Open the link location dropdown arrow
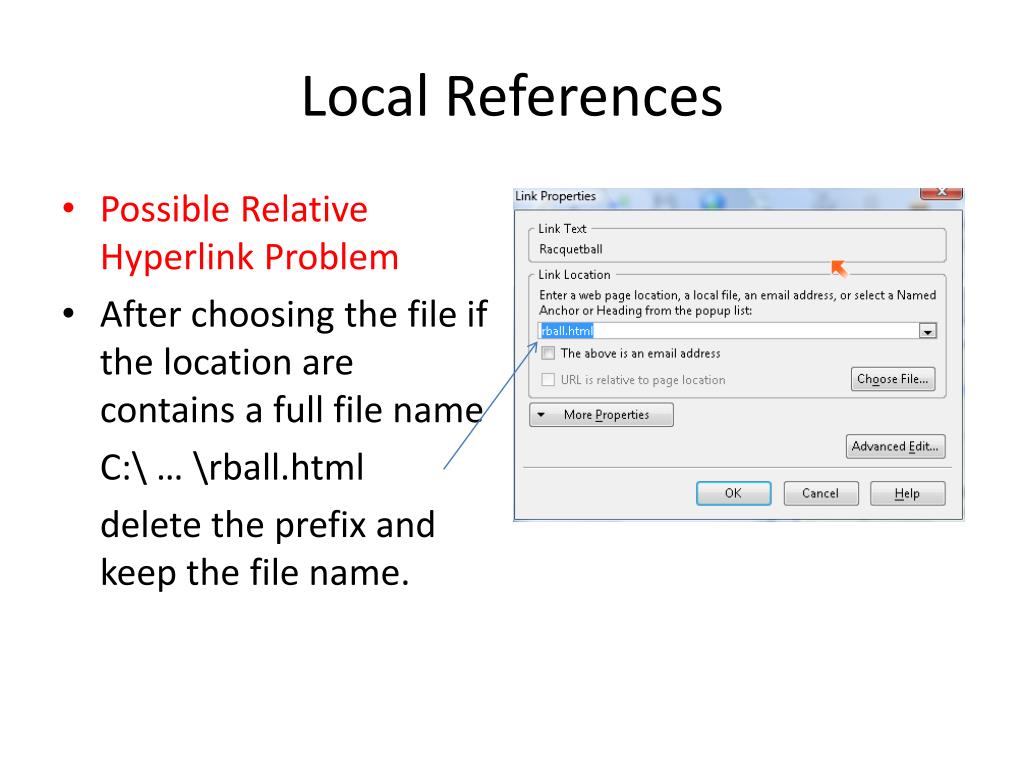Image resolution: width=1024 pixels, height=768 pixels. click(927, 331)
